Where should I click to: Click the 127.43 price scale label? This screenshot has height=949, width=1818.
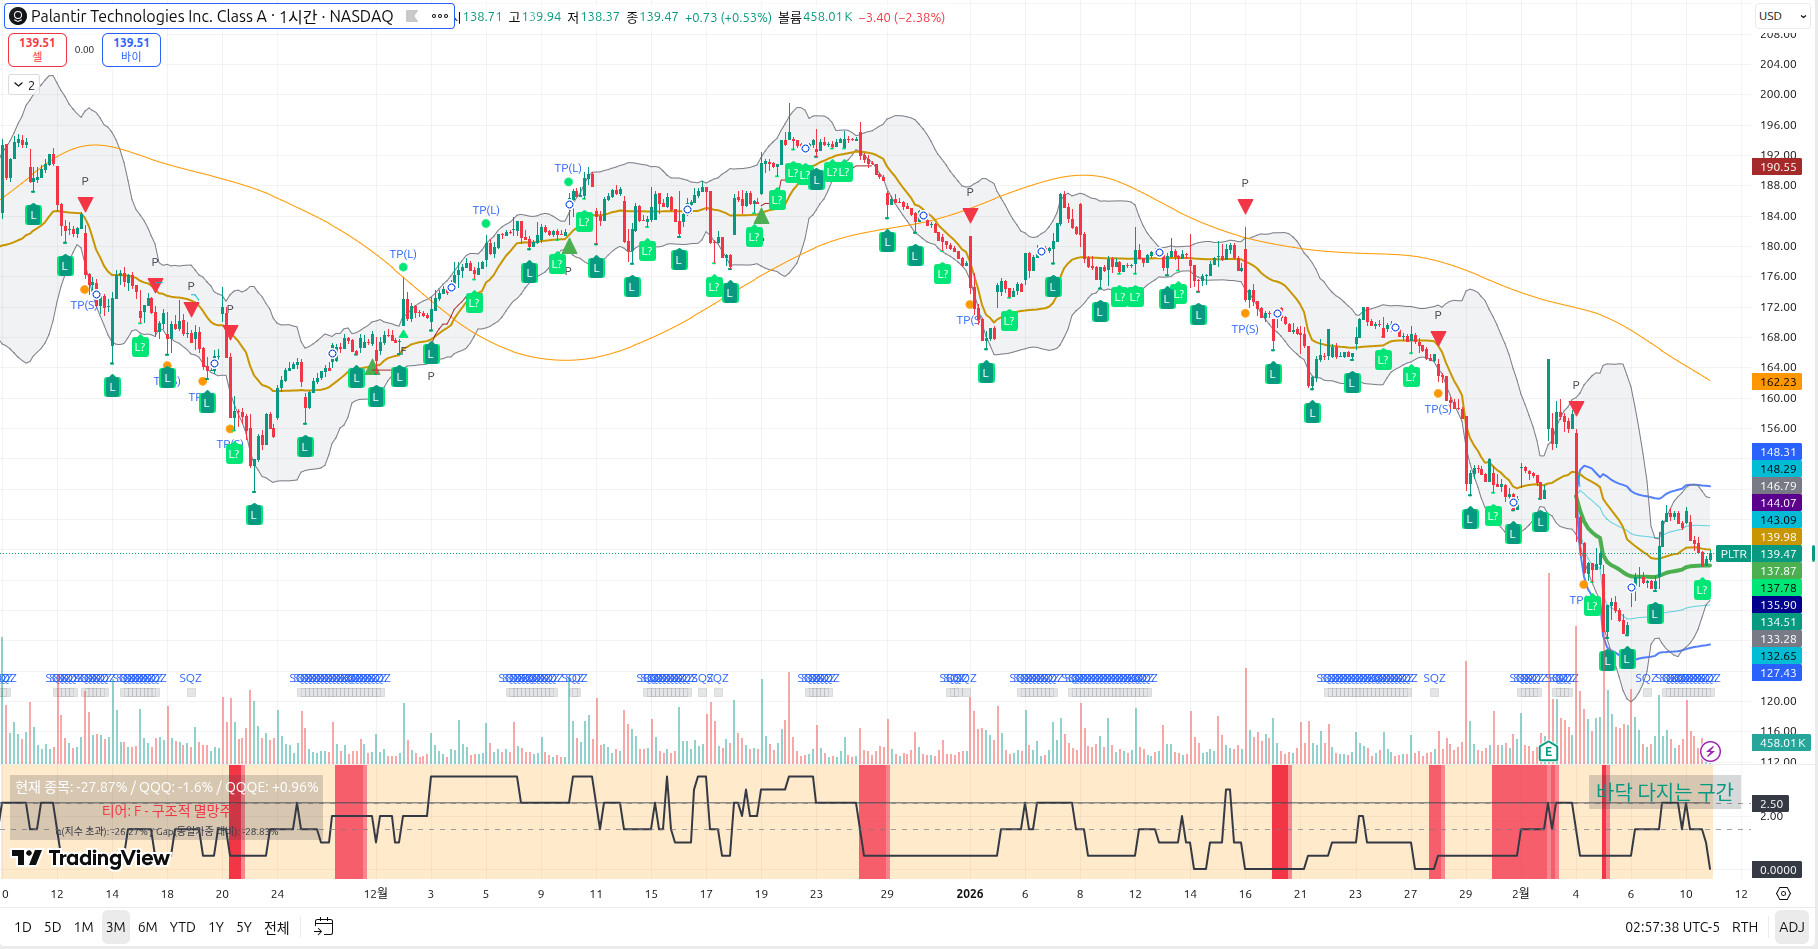coord(1778,673)
